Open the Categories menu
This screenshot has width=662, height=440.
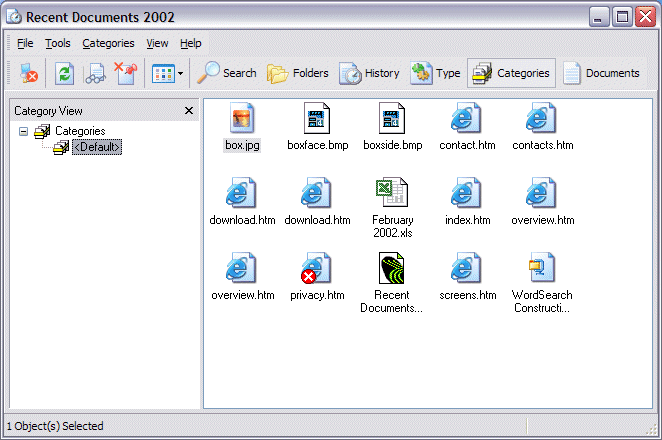point(108,43)
